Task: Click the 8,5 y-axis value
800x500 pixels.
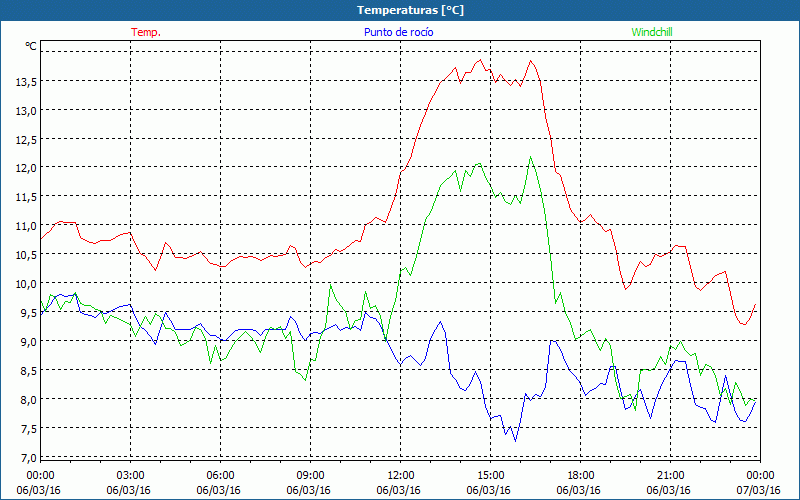Action: pos(28,370)
